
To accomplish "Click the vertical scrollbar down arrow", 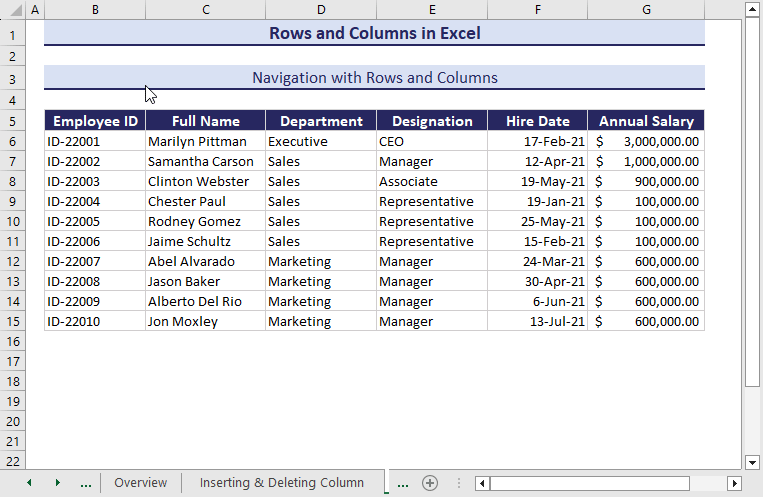I will pos(752,462).
